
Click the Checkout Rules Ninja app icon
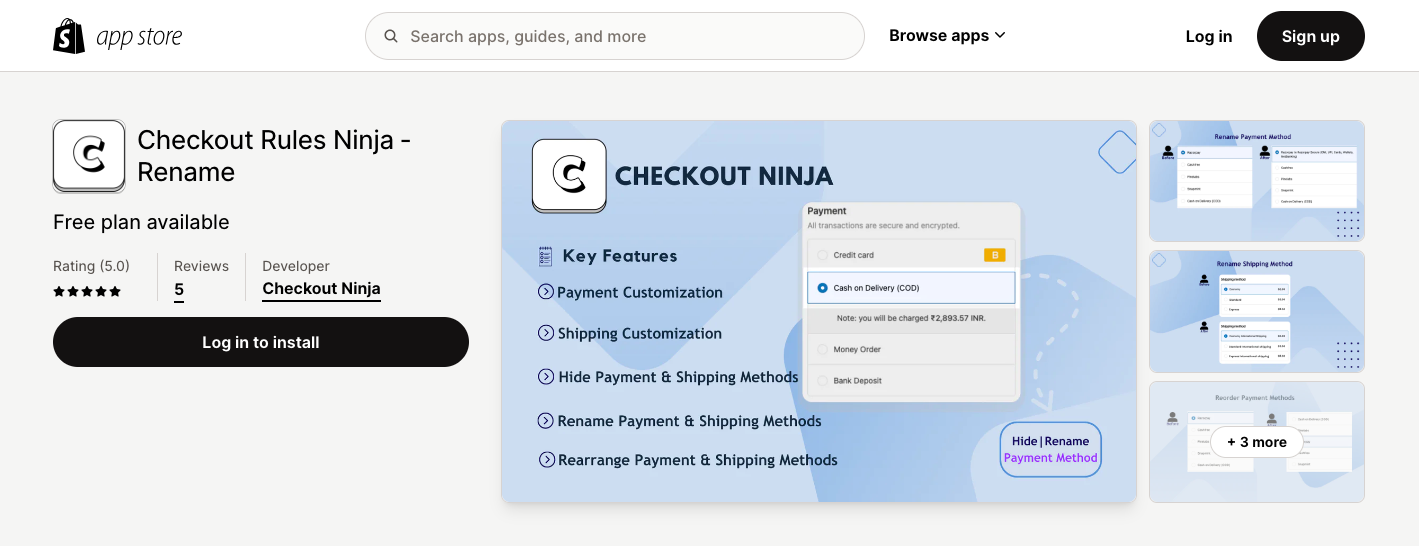[89, 156]
